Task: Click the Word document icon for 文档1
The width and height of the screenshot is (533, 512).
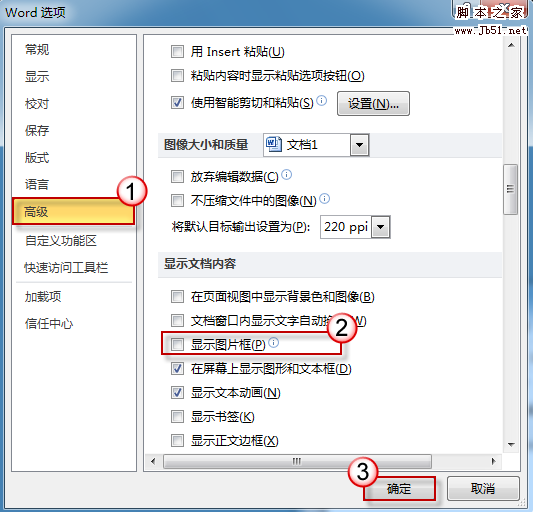Action: 274,144
